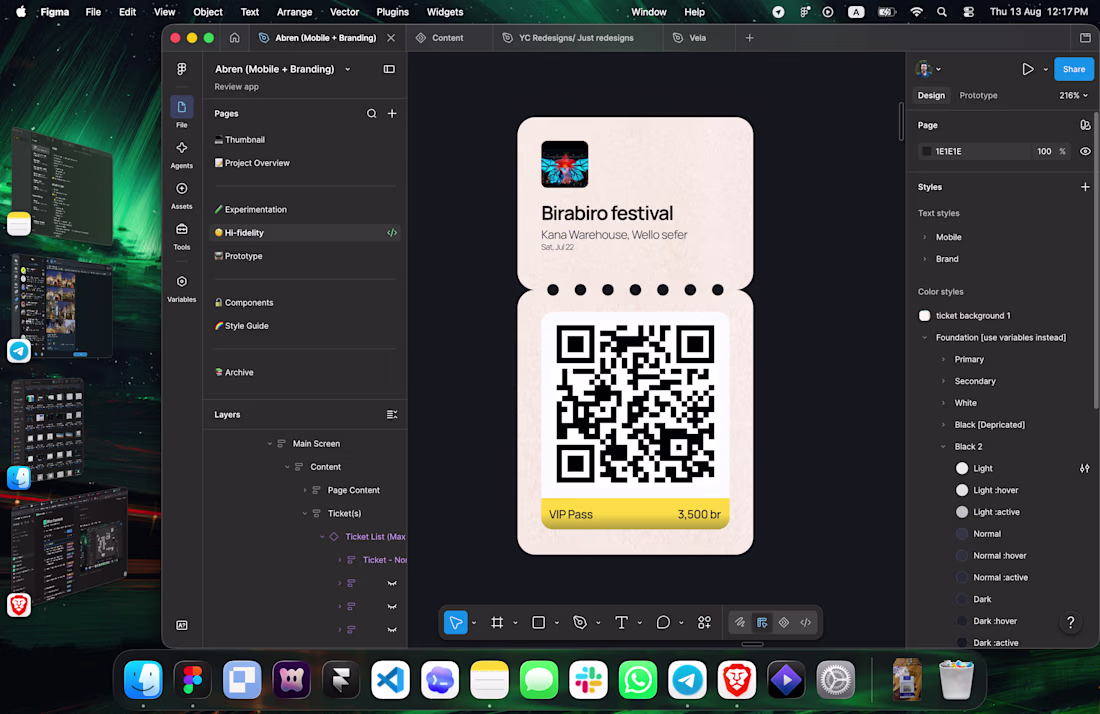The width and height of the screenshot is (1100, 714).
Task: Open the file name dropdown arrow
Action: [x=347, y=69]
